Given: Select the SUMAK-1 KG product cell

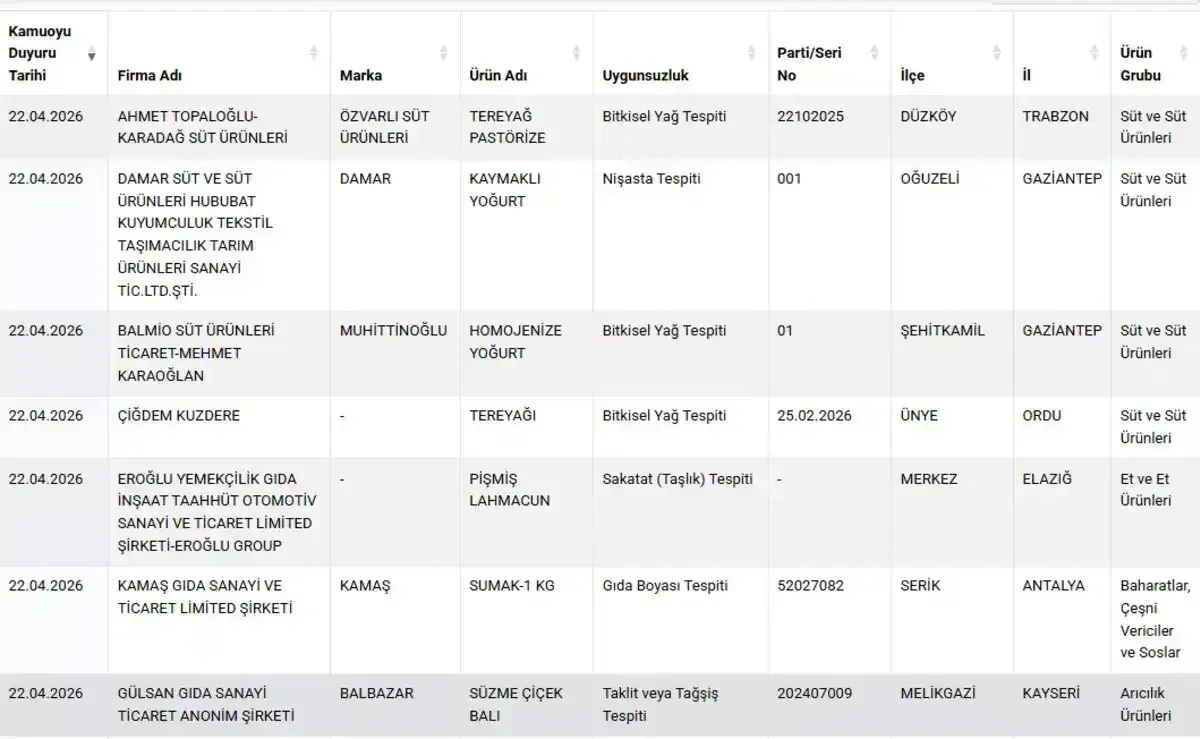Looking at the screenshot, I should 512,586.
